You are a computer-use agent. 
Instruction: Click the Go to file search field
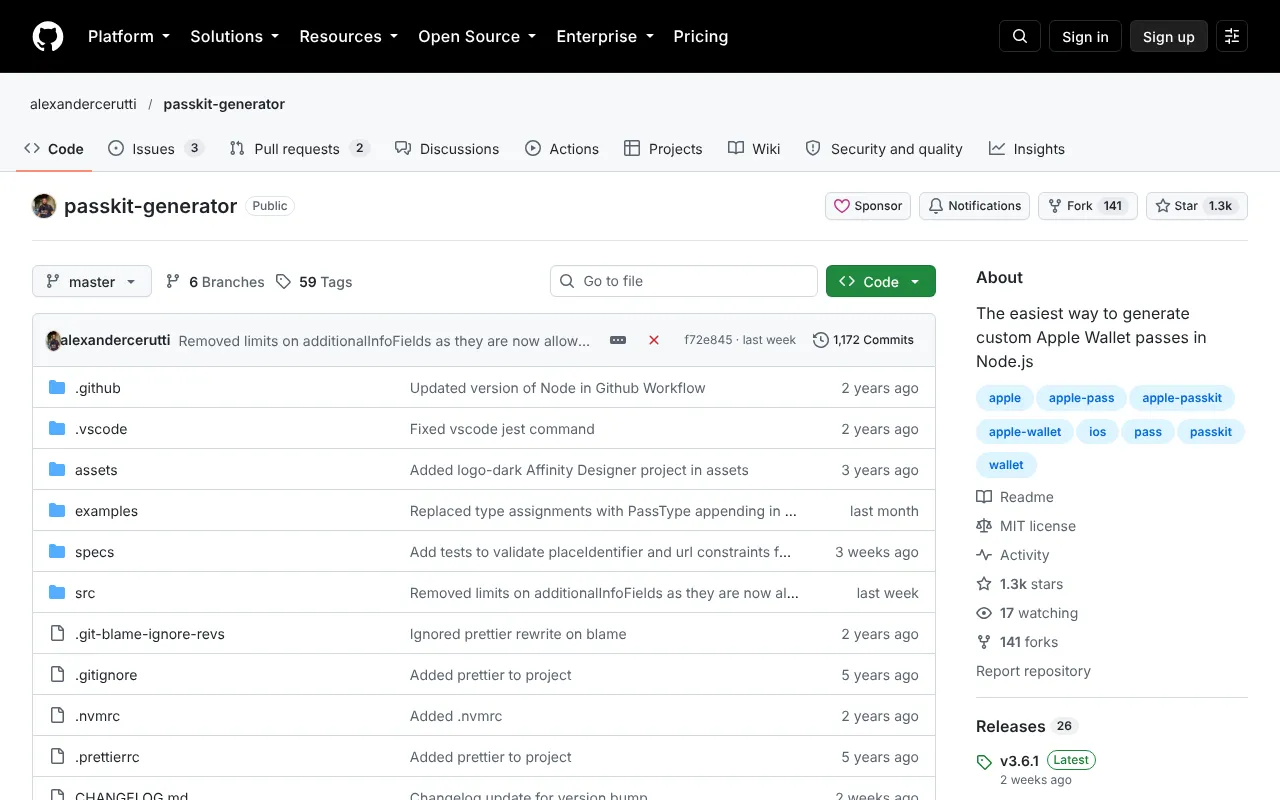[684, 281]
